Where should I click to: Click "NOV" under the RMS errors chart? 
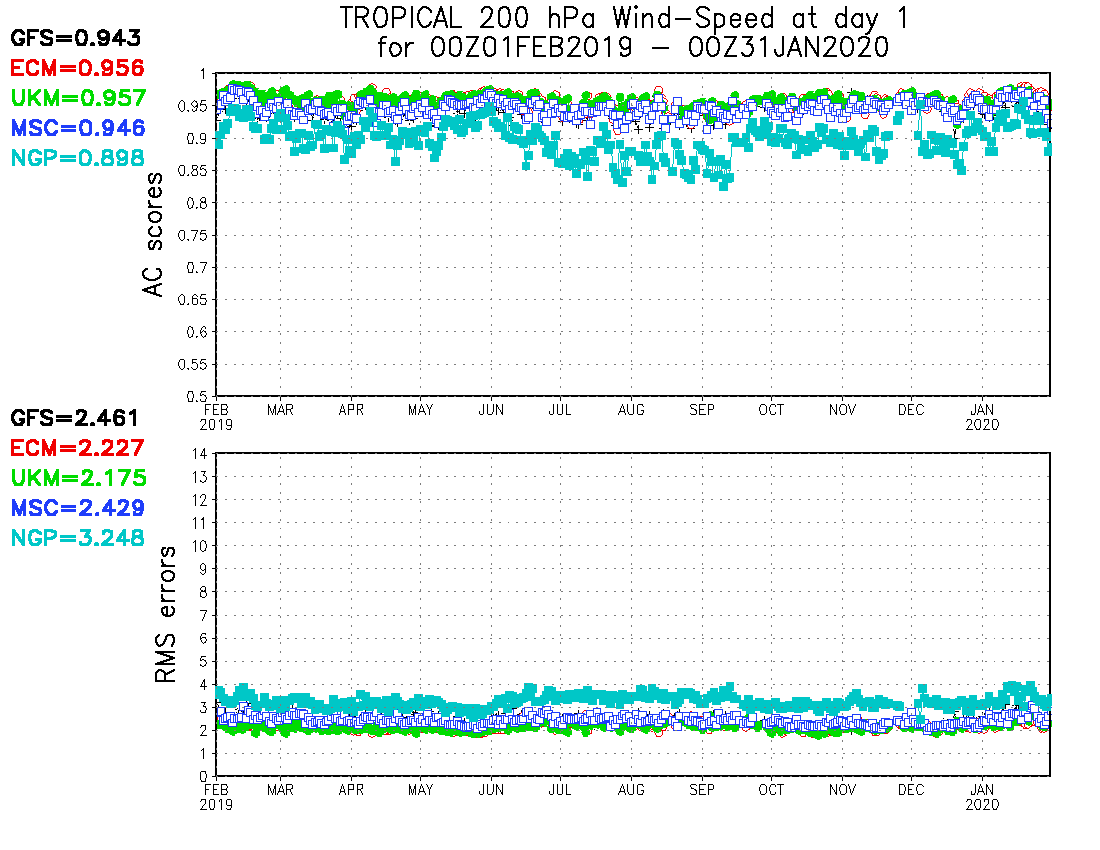coord(842,790)
